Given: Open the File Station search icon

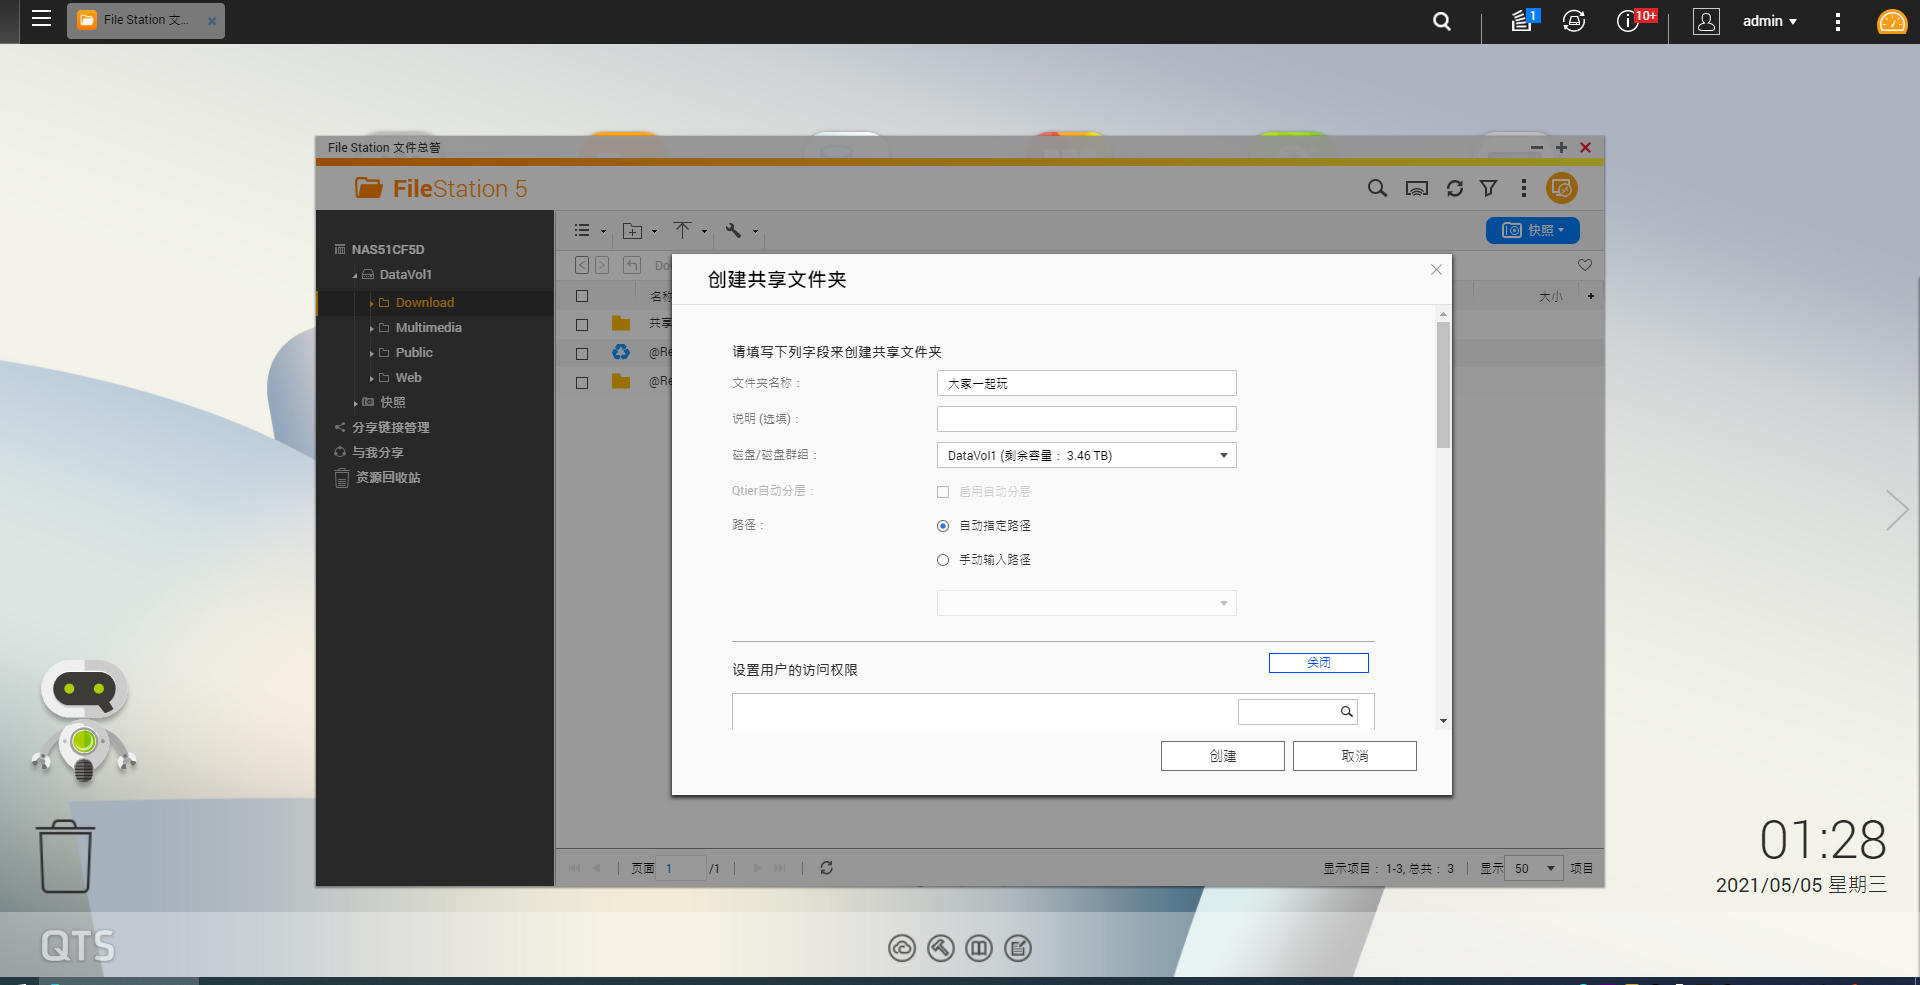Looking at the screenshot, I should coord(1377,188).
